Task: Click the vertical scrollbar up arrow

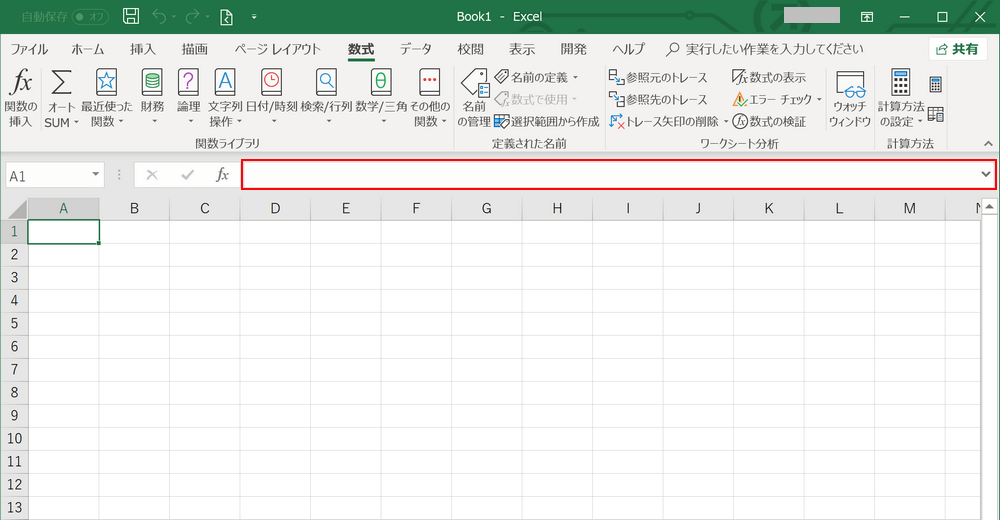Action: pos(989,207)
